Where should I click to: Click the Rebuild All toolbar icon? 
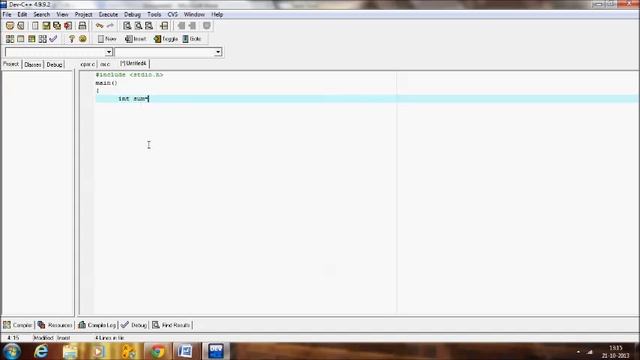pos(42,39)
